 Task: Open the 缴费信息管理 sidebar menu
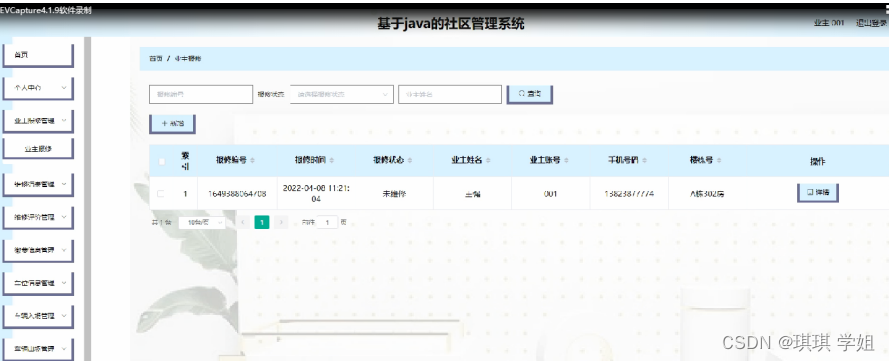point(38,250)
